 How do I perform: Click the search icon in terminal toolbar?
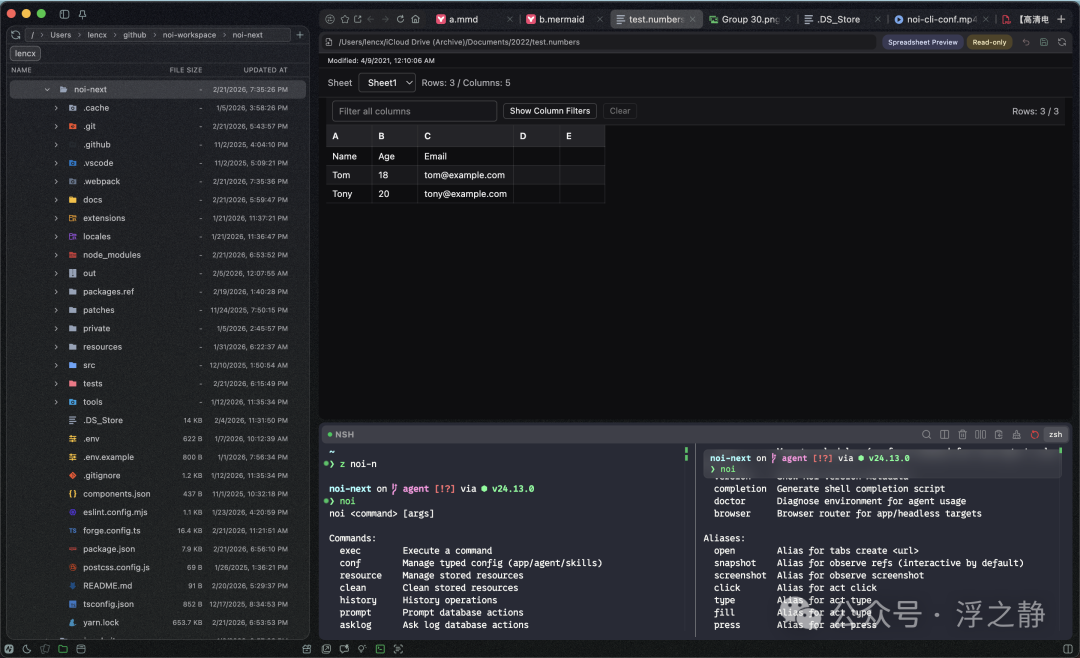pos(926,435)
